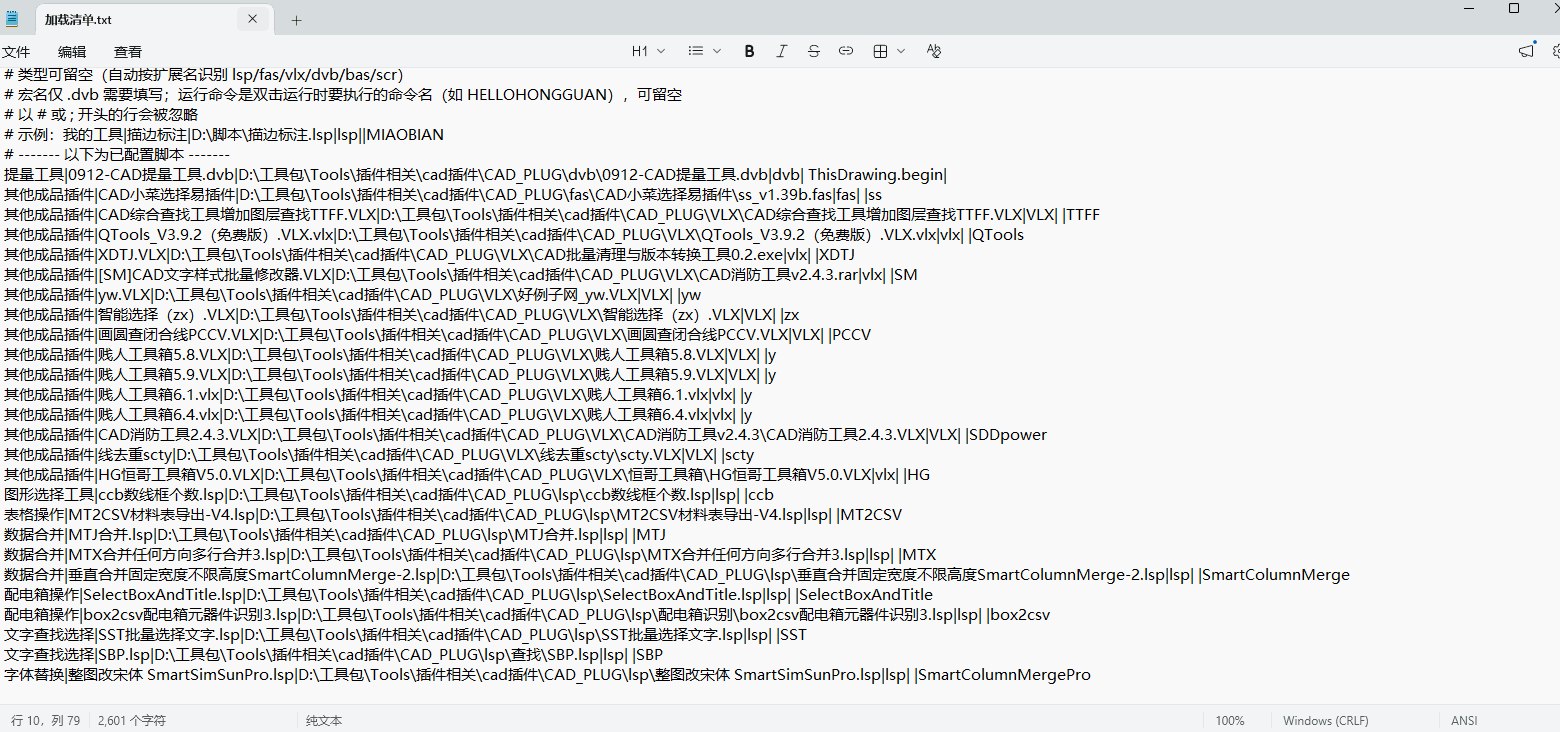
Task: Click the ANSI encoding status
Action: (1464, 720)
